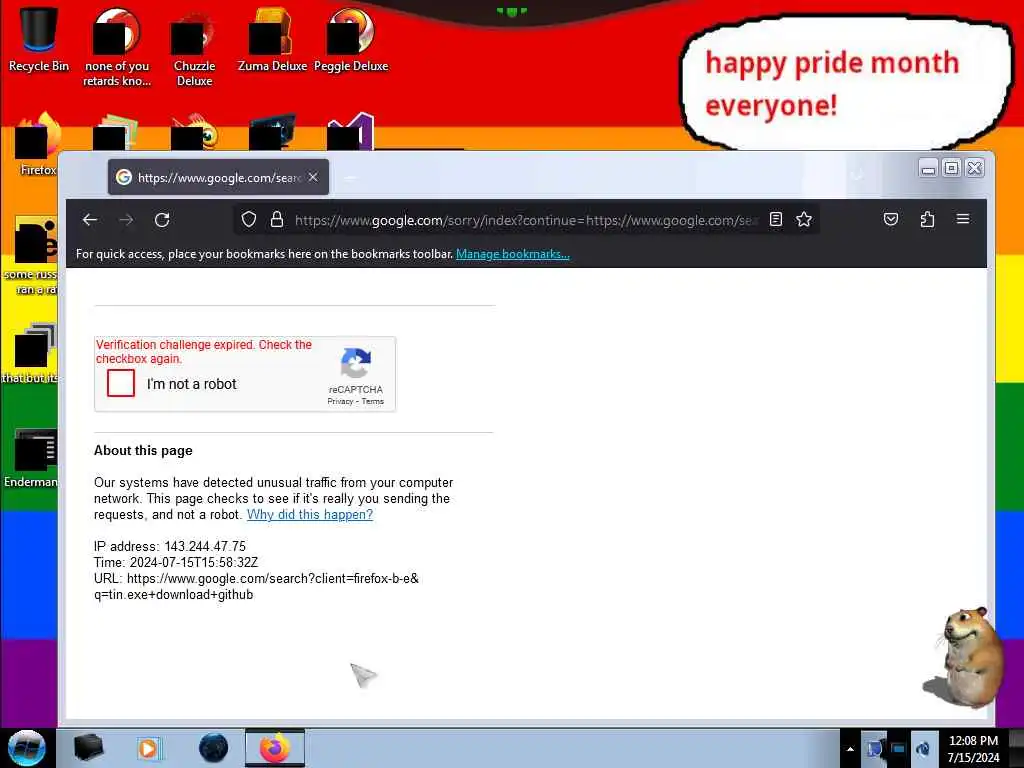The image size is (1024, 768).
Task: Check the I'm not a robot checkbox
Action: pos(121,383)
